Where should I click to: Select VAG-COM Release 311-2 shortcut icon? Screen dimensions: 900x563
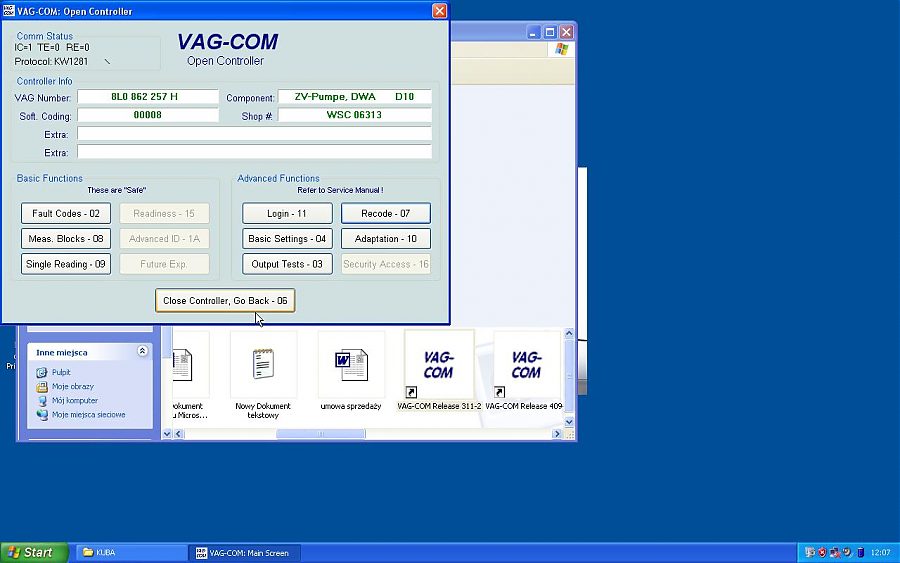coord(439,365)
